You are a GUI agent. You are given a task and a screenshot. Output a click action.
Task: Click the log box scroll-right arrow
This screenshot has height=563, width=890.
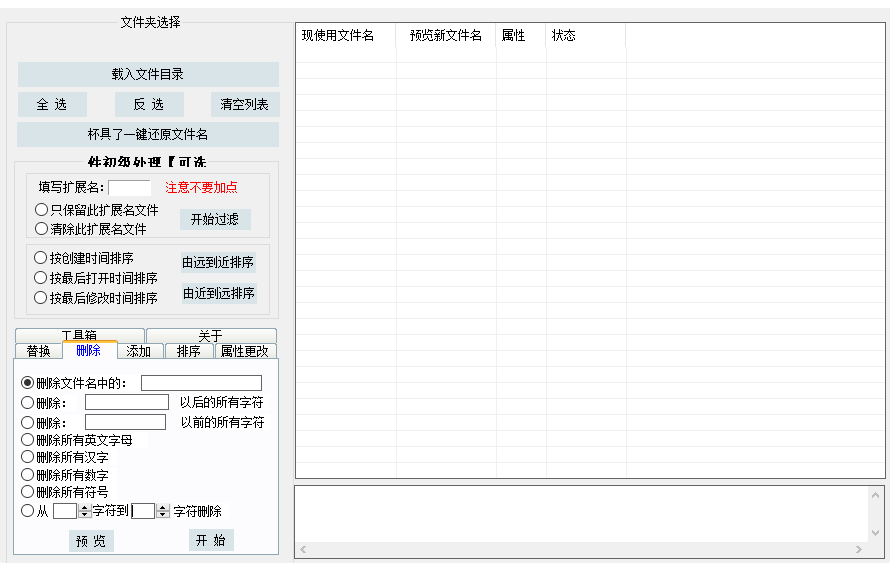coord(859,549)
